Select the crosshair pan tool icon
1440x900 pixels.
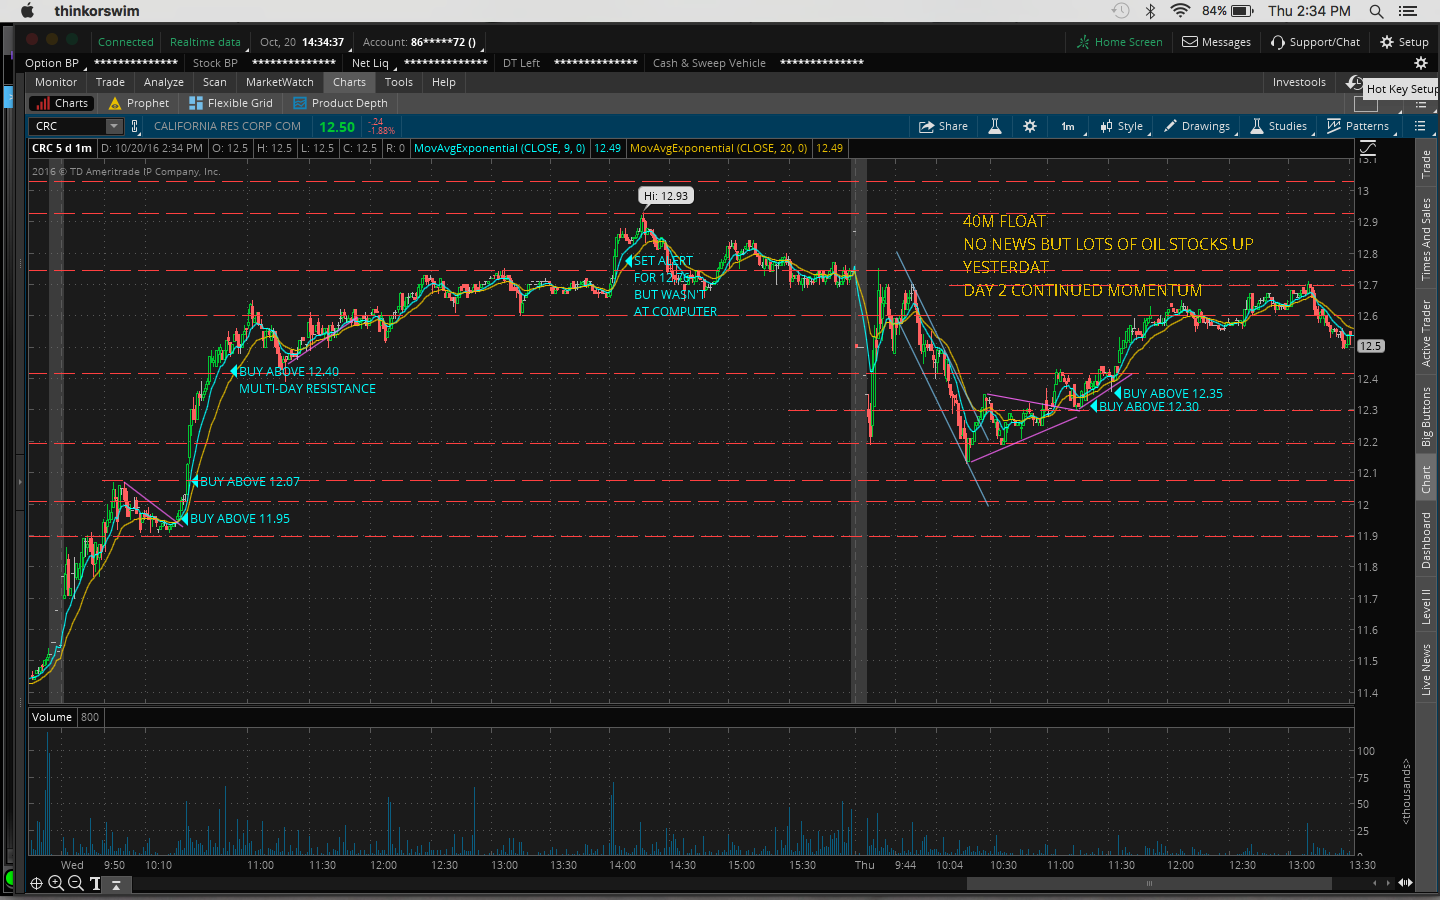[36, 883]
